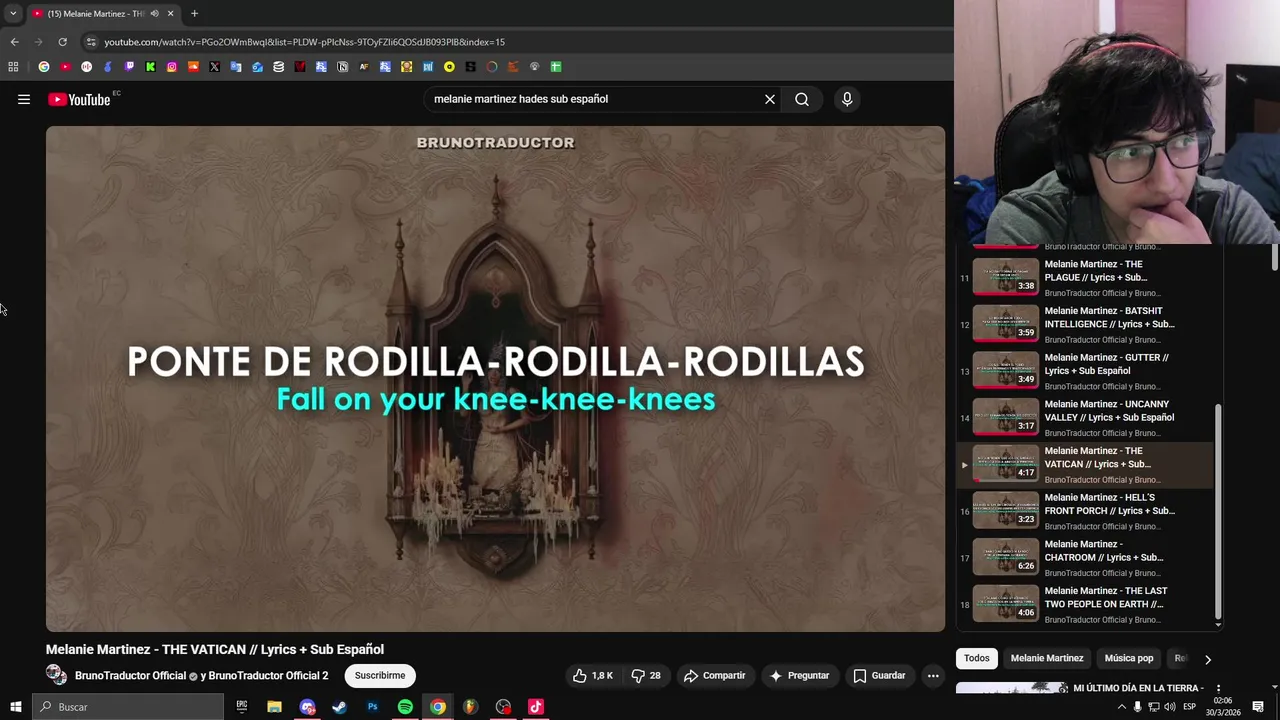
Task: Open the Compartir share dialog
Action: (x=714, y=676)
